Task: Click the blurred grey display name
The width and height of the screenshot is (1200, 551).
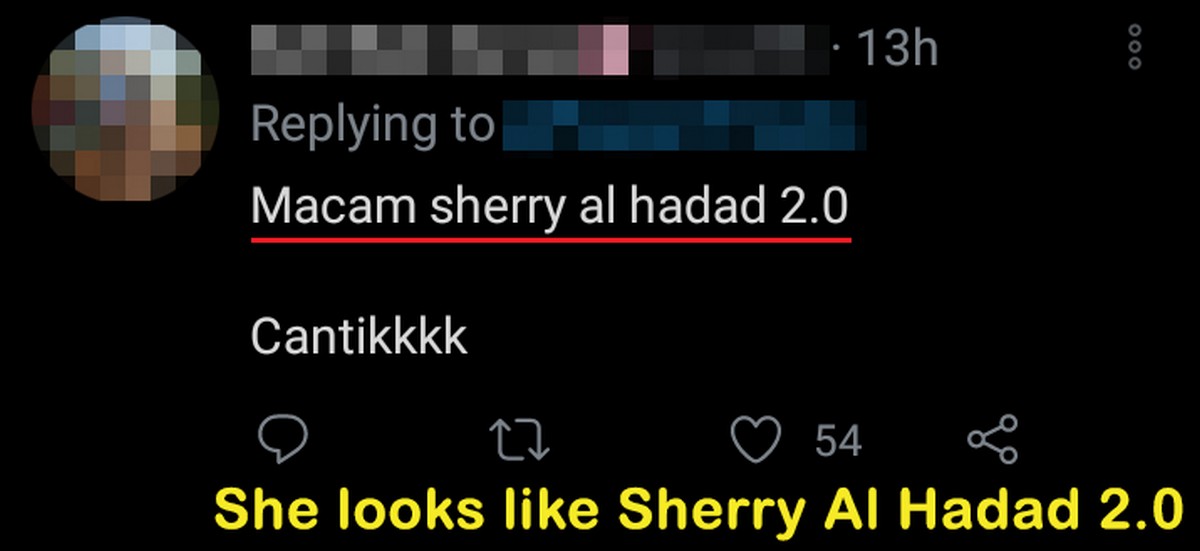Action: pyautogui.click(x=415, y=49)
